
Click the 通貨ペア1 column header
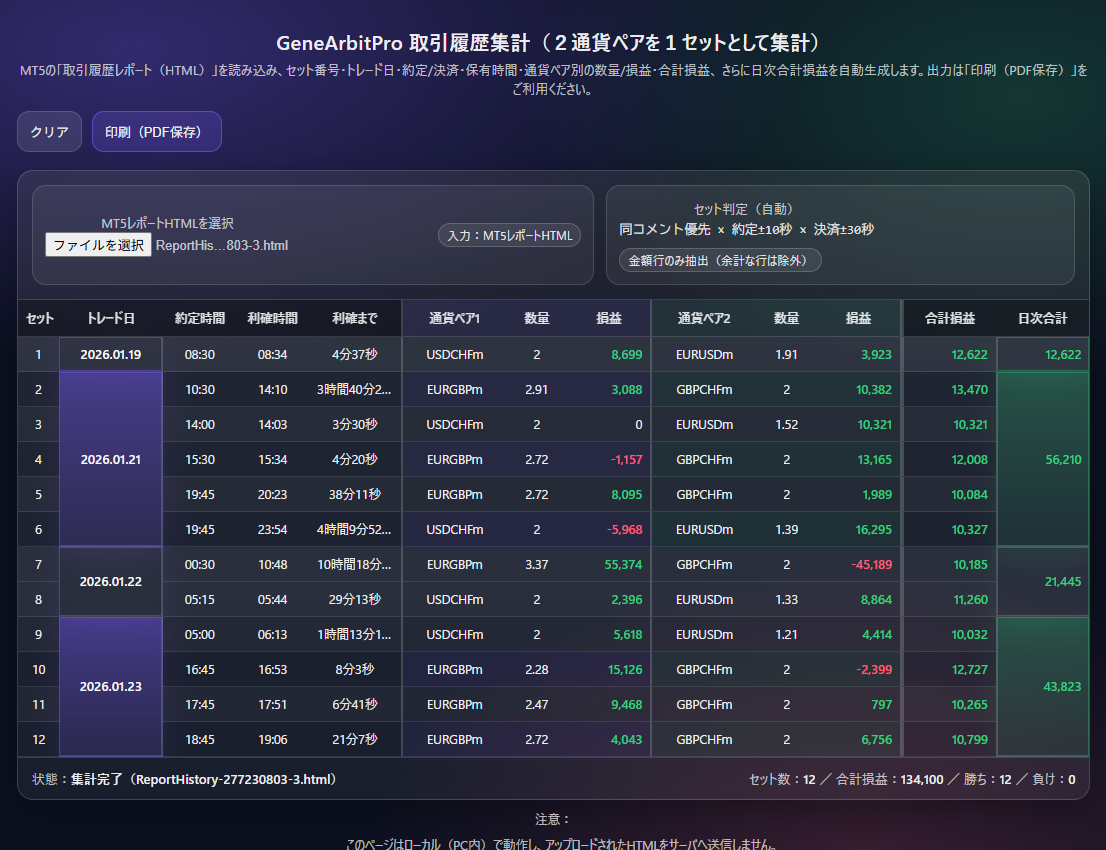(x=454, y=319)
